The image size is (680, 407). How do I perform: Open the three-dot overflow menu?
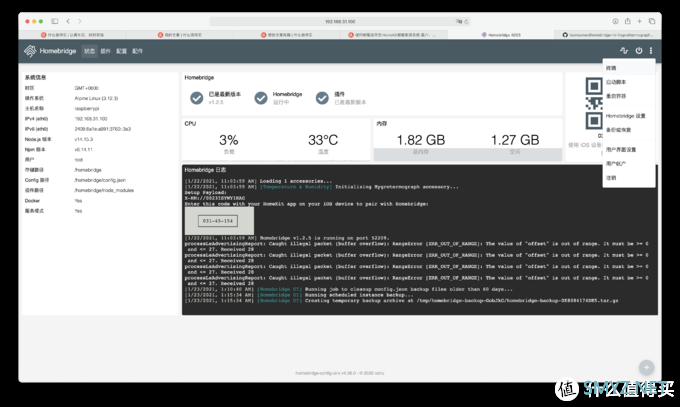tap(651, 51)
